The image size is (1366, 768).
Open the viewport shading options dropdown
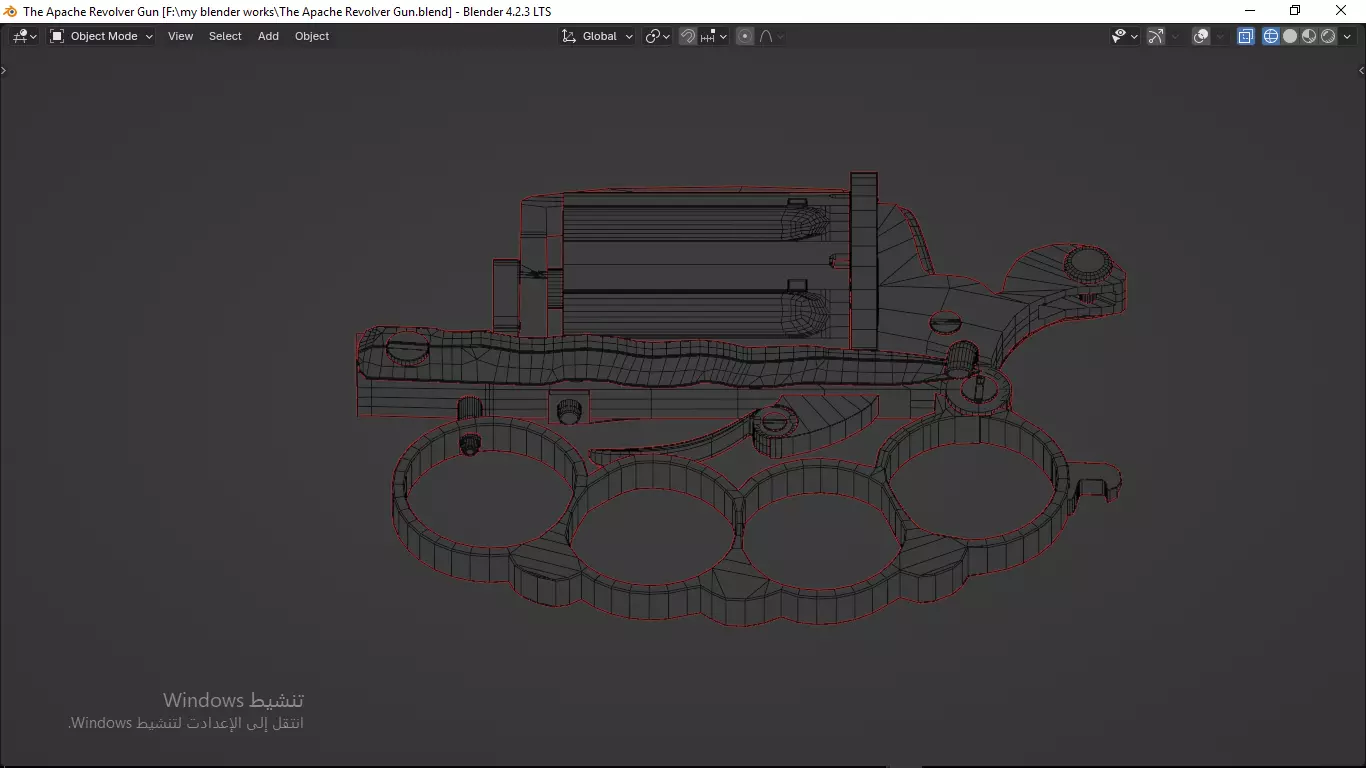point(1347,36)
